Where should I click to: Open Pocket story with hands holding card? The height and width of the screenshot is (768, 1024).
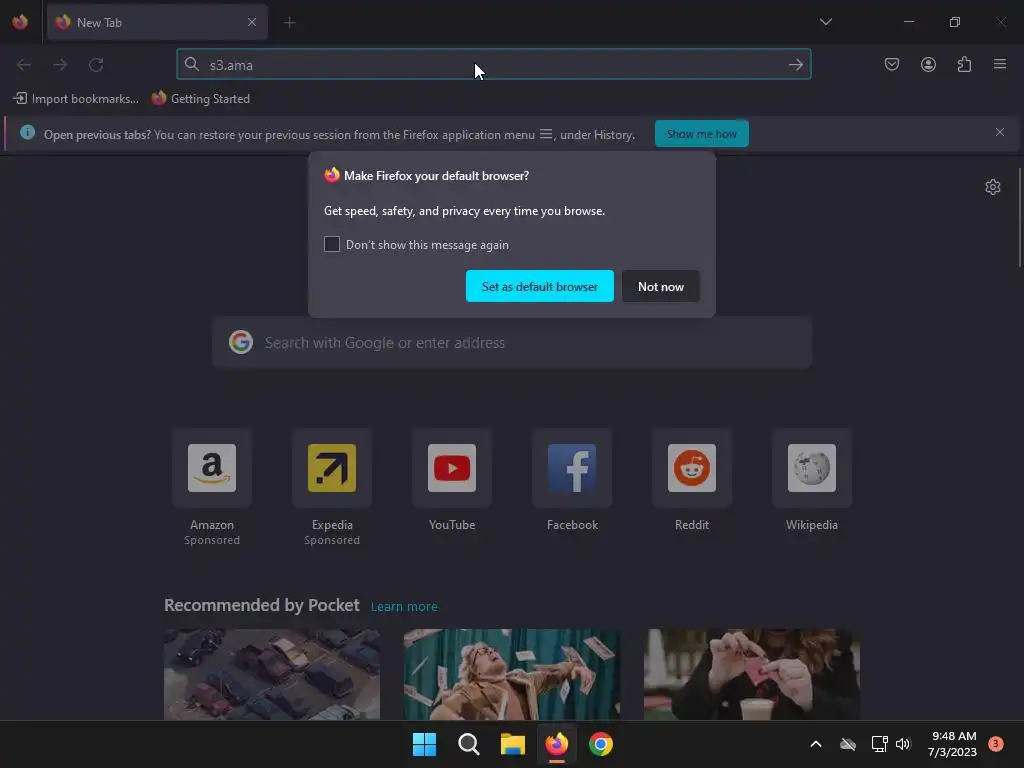752,674
